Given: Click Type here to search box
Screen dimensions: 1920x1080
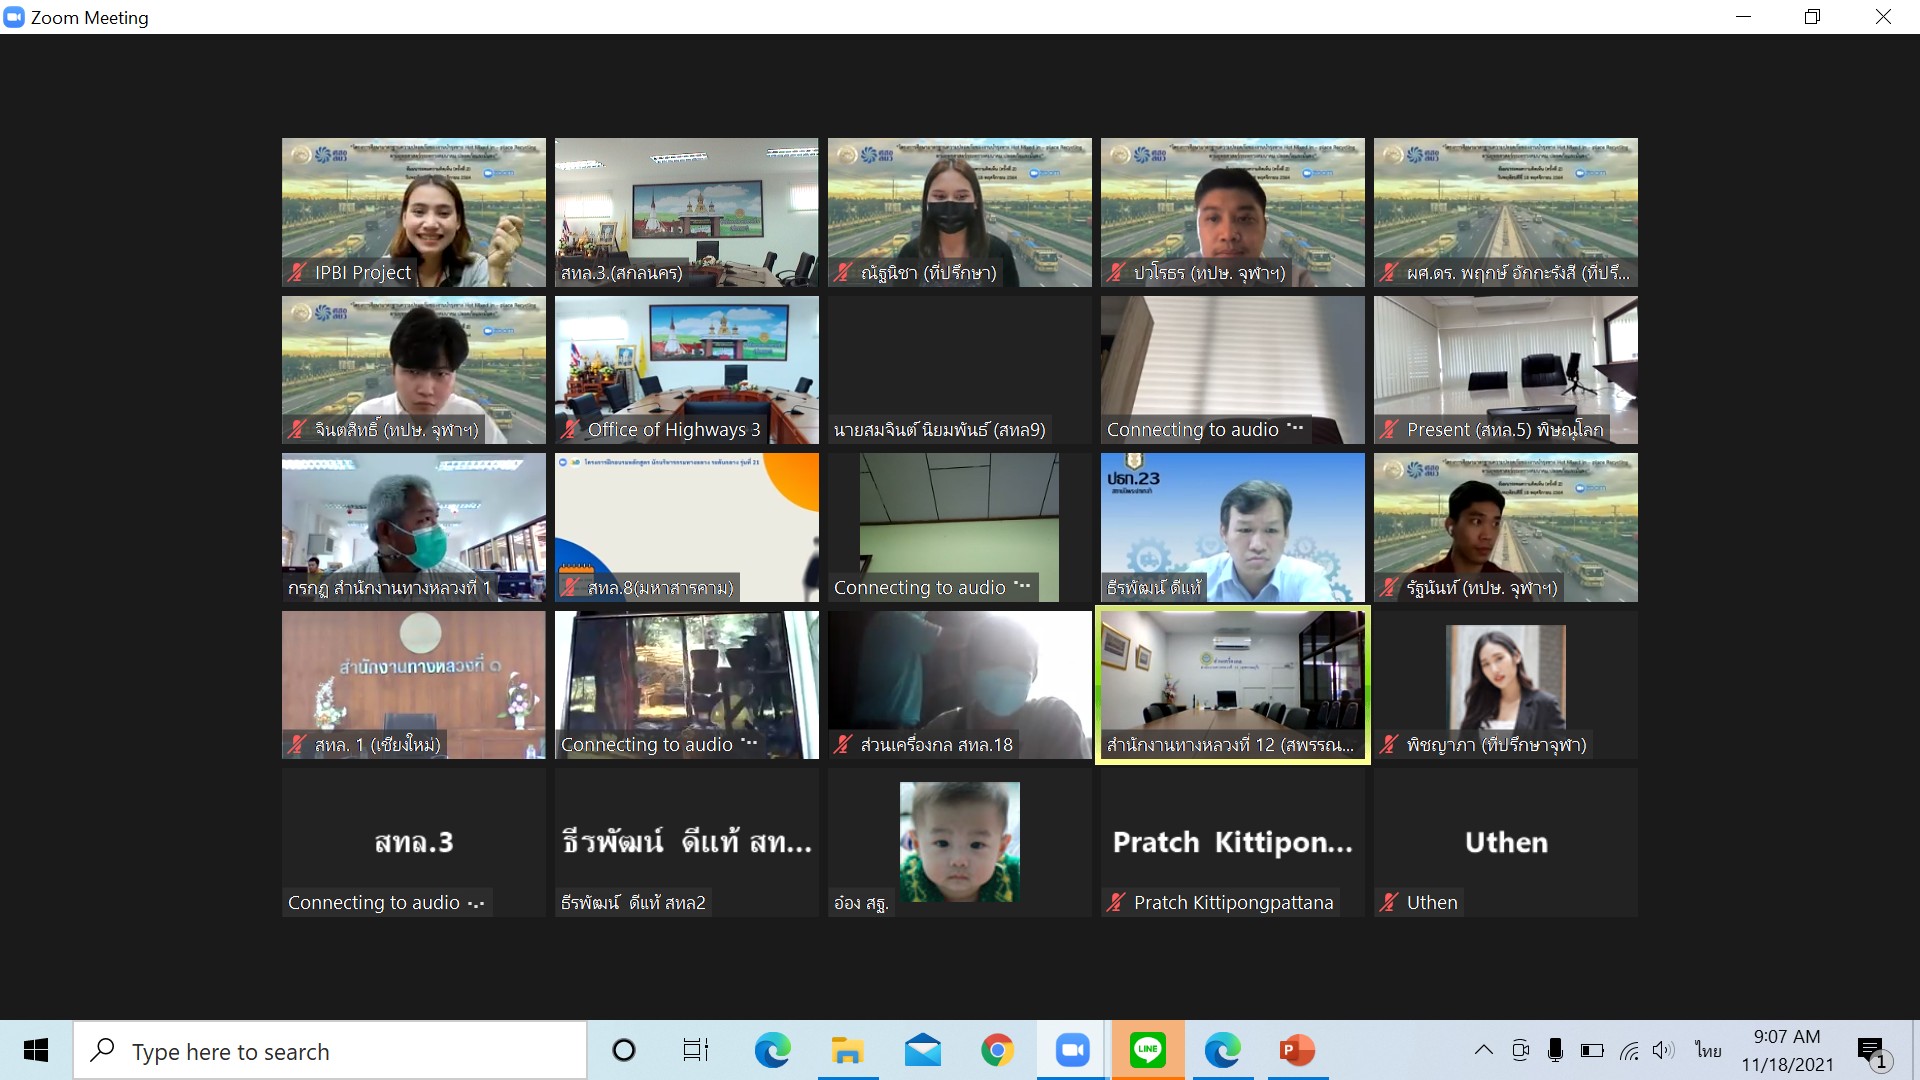Looking at the screenshot, I should (330, 1051).
